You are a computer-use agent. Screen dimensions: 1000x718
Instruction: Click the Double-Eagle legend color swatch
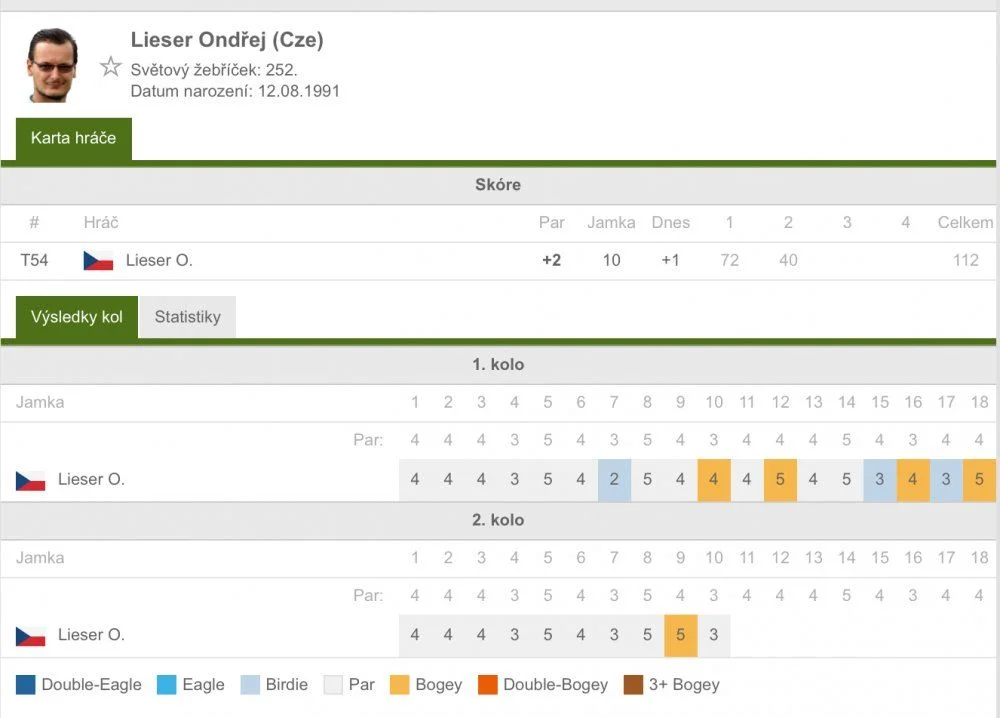point(26,685)
